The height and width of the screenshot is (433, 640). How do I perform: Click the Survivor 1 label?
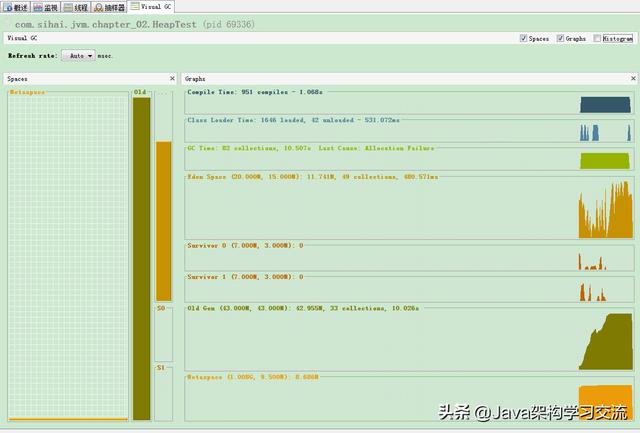point(245,277)
